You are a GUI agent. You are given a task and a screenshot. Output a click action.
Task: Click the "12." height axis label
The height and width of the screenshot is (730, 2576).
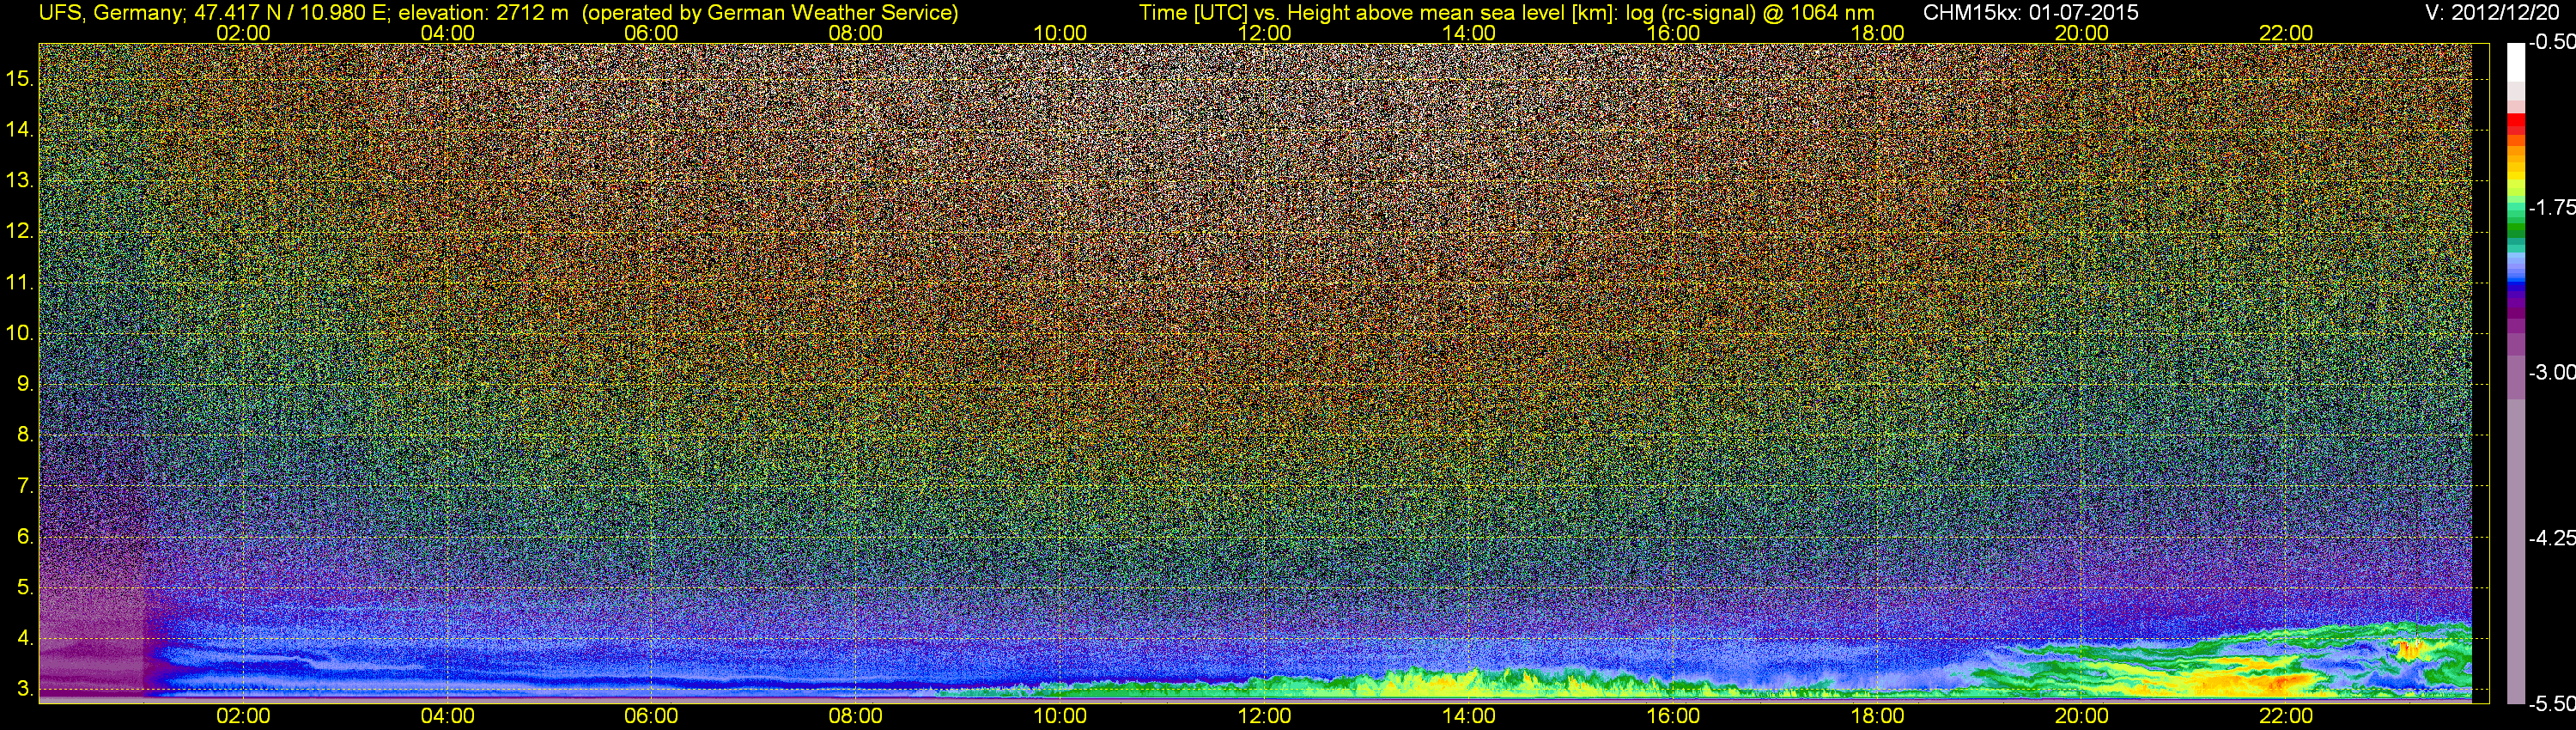[20, 232]
